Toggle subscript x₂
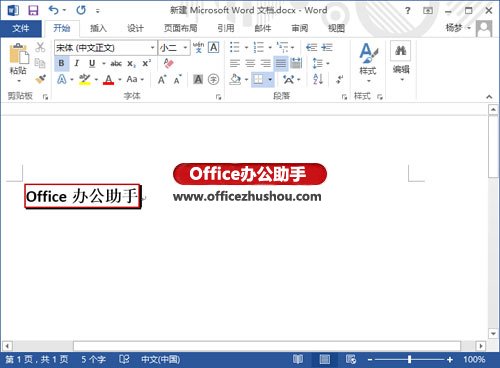Screen dimensions: 500x368 [132, 63]
